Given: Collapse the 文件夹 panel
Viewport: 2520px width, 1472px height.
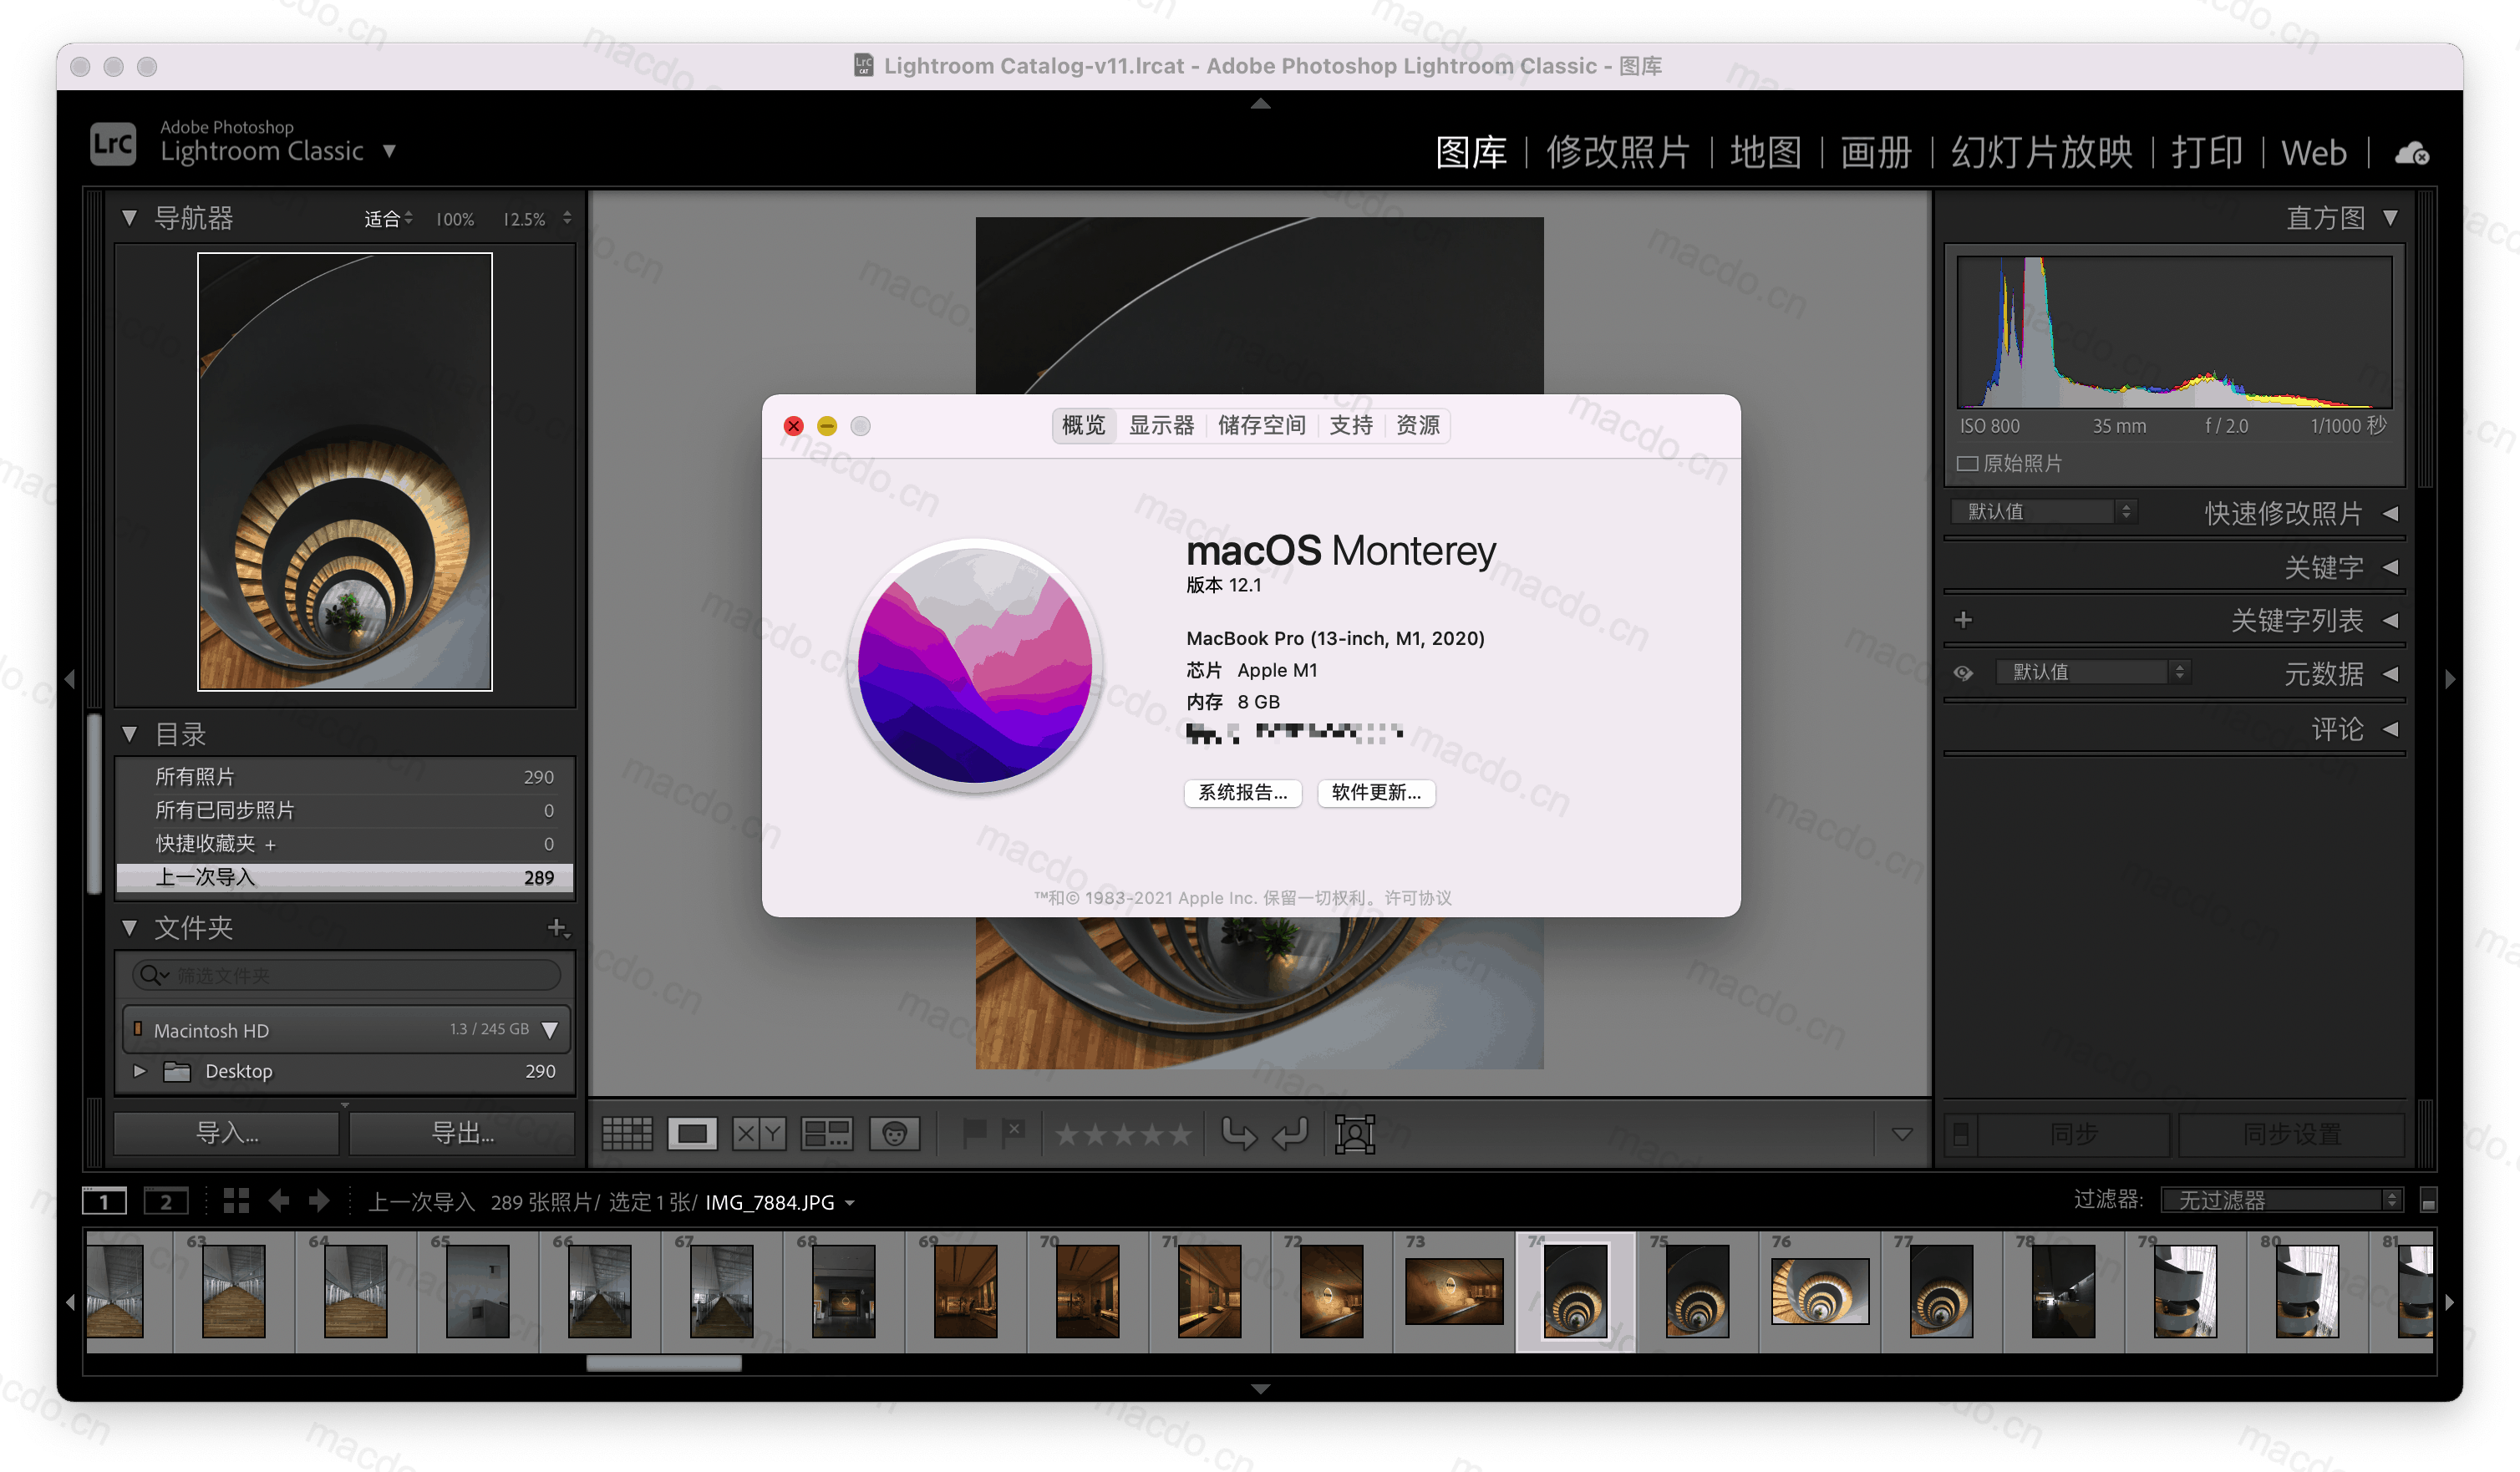Looking at the screenshot, I should tap(129, 928).
